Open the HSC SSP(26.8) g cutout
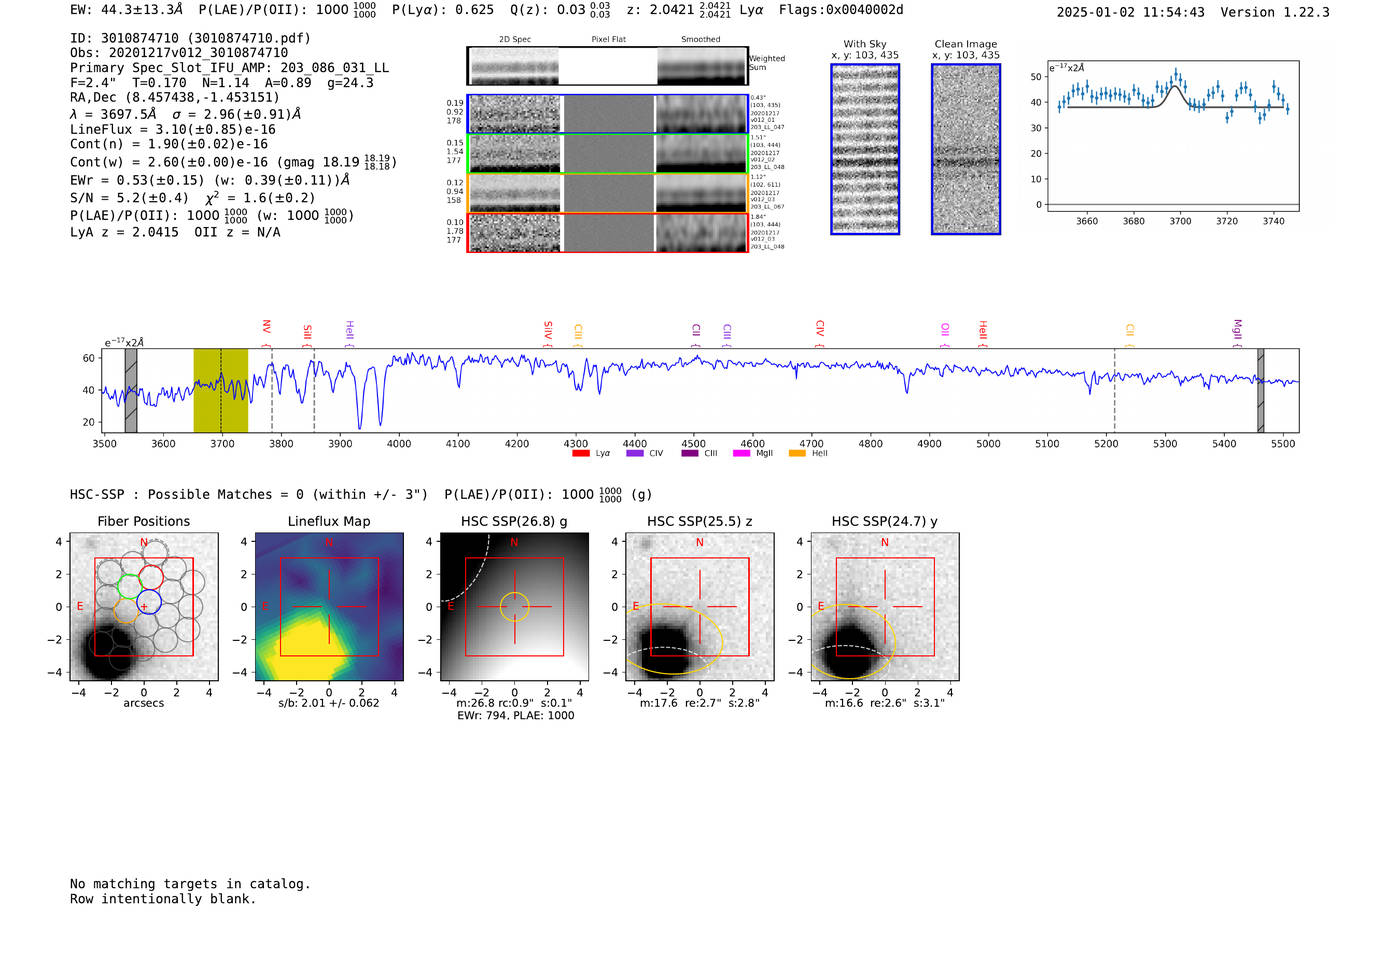1400x953 pixels. [x=514, y=607]
